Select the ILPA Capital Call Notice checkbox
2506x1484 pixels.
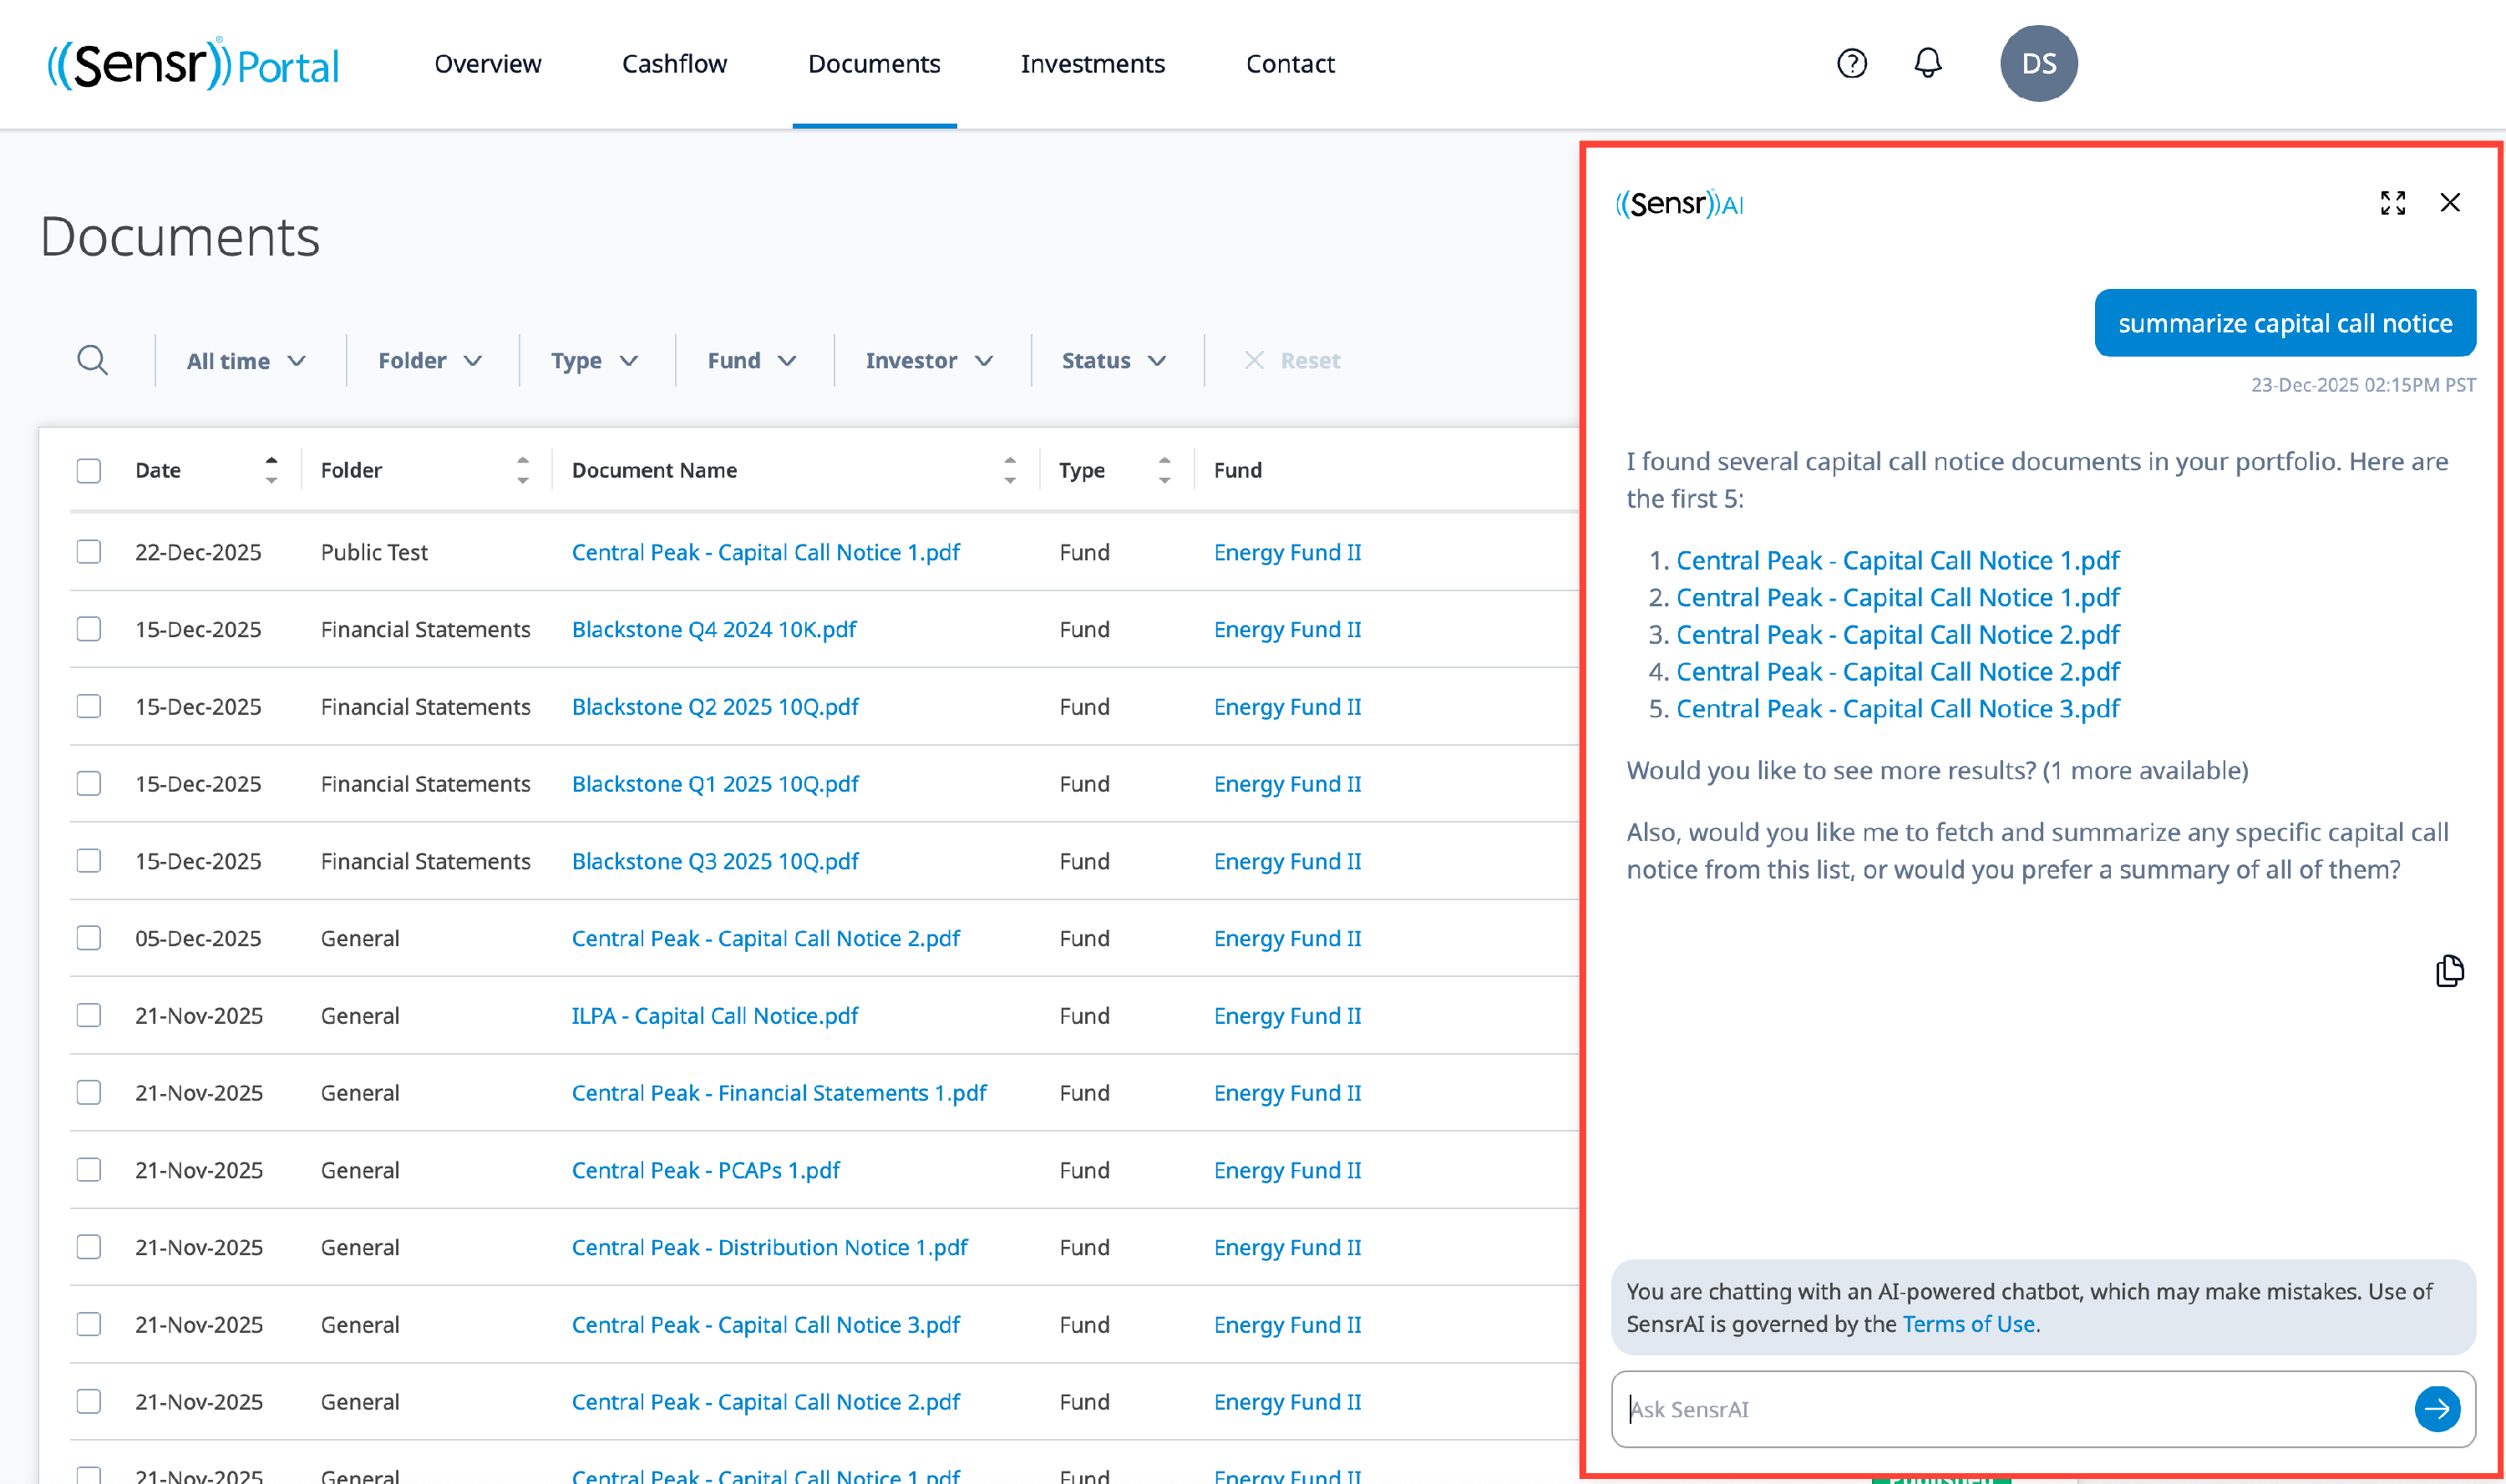[x=89, y=1015]
